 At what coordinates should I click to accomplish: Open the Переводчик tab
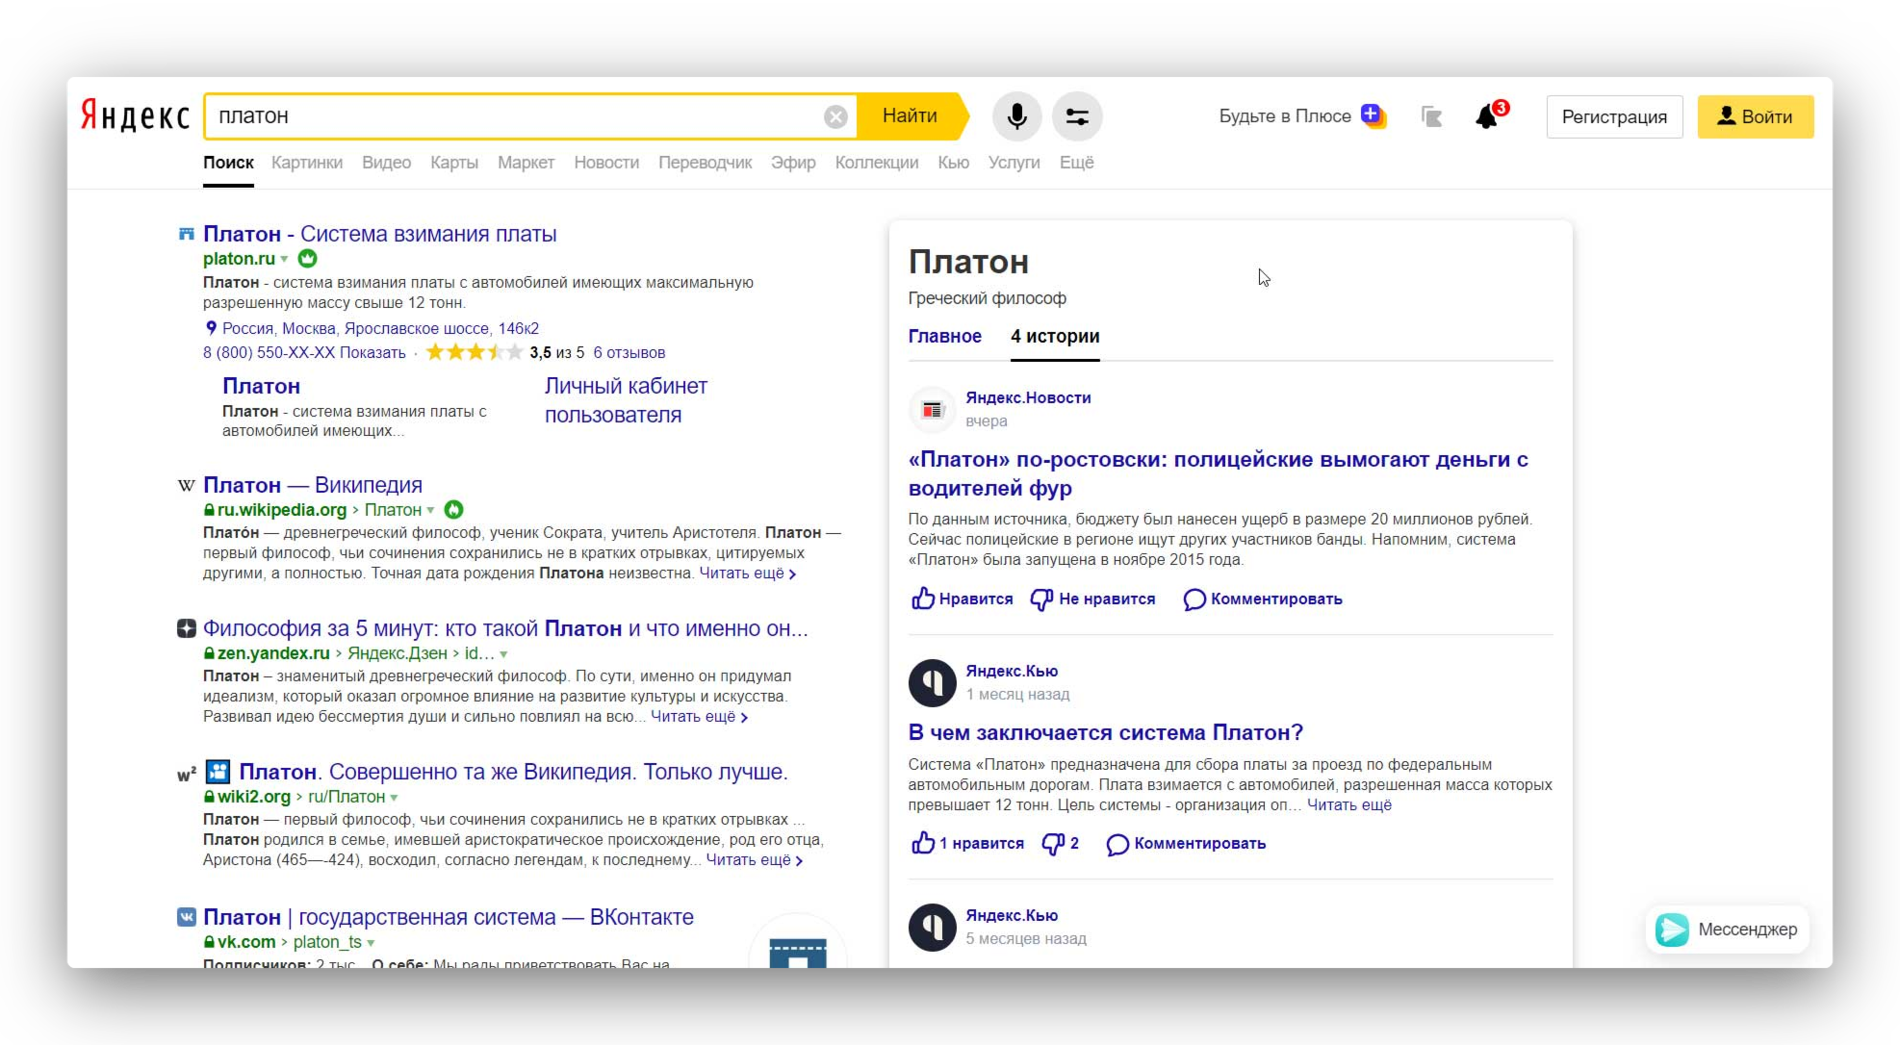705,163
